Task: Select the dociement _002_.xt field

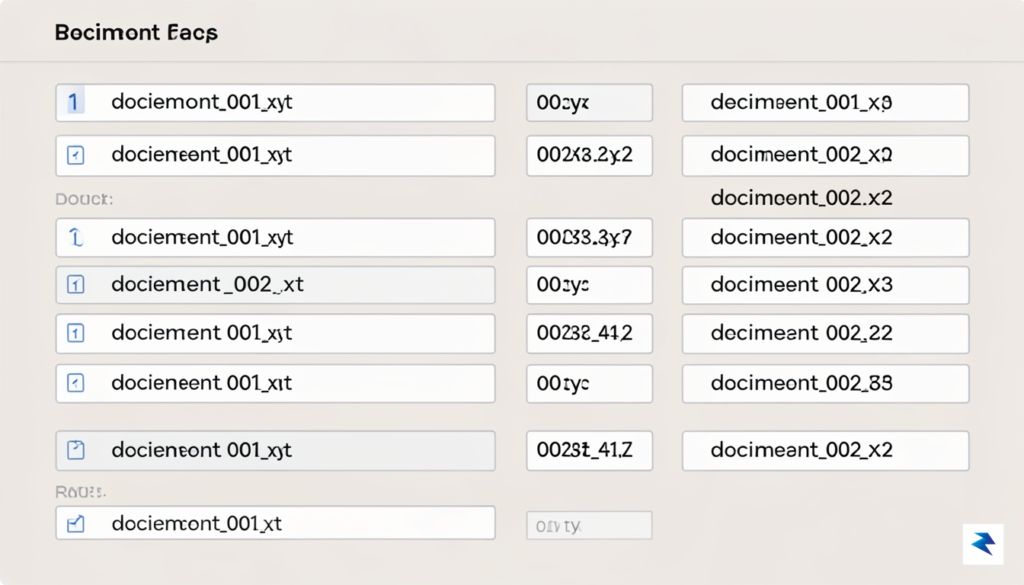Action: 275,285
